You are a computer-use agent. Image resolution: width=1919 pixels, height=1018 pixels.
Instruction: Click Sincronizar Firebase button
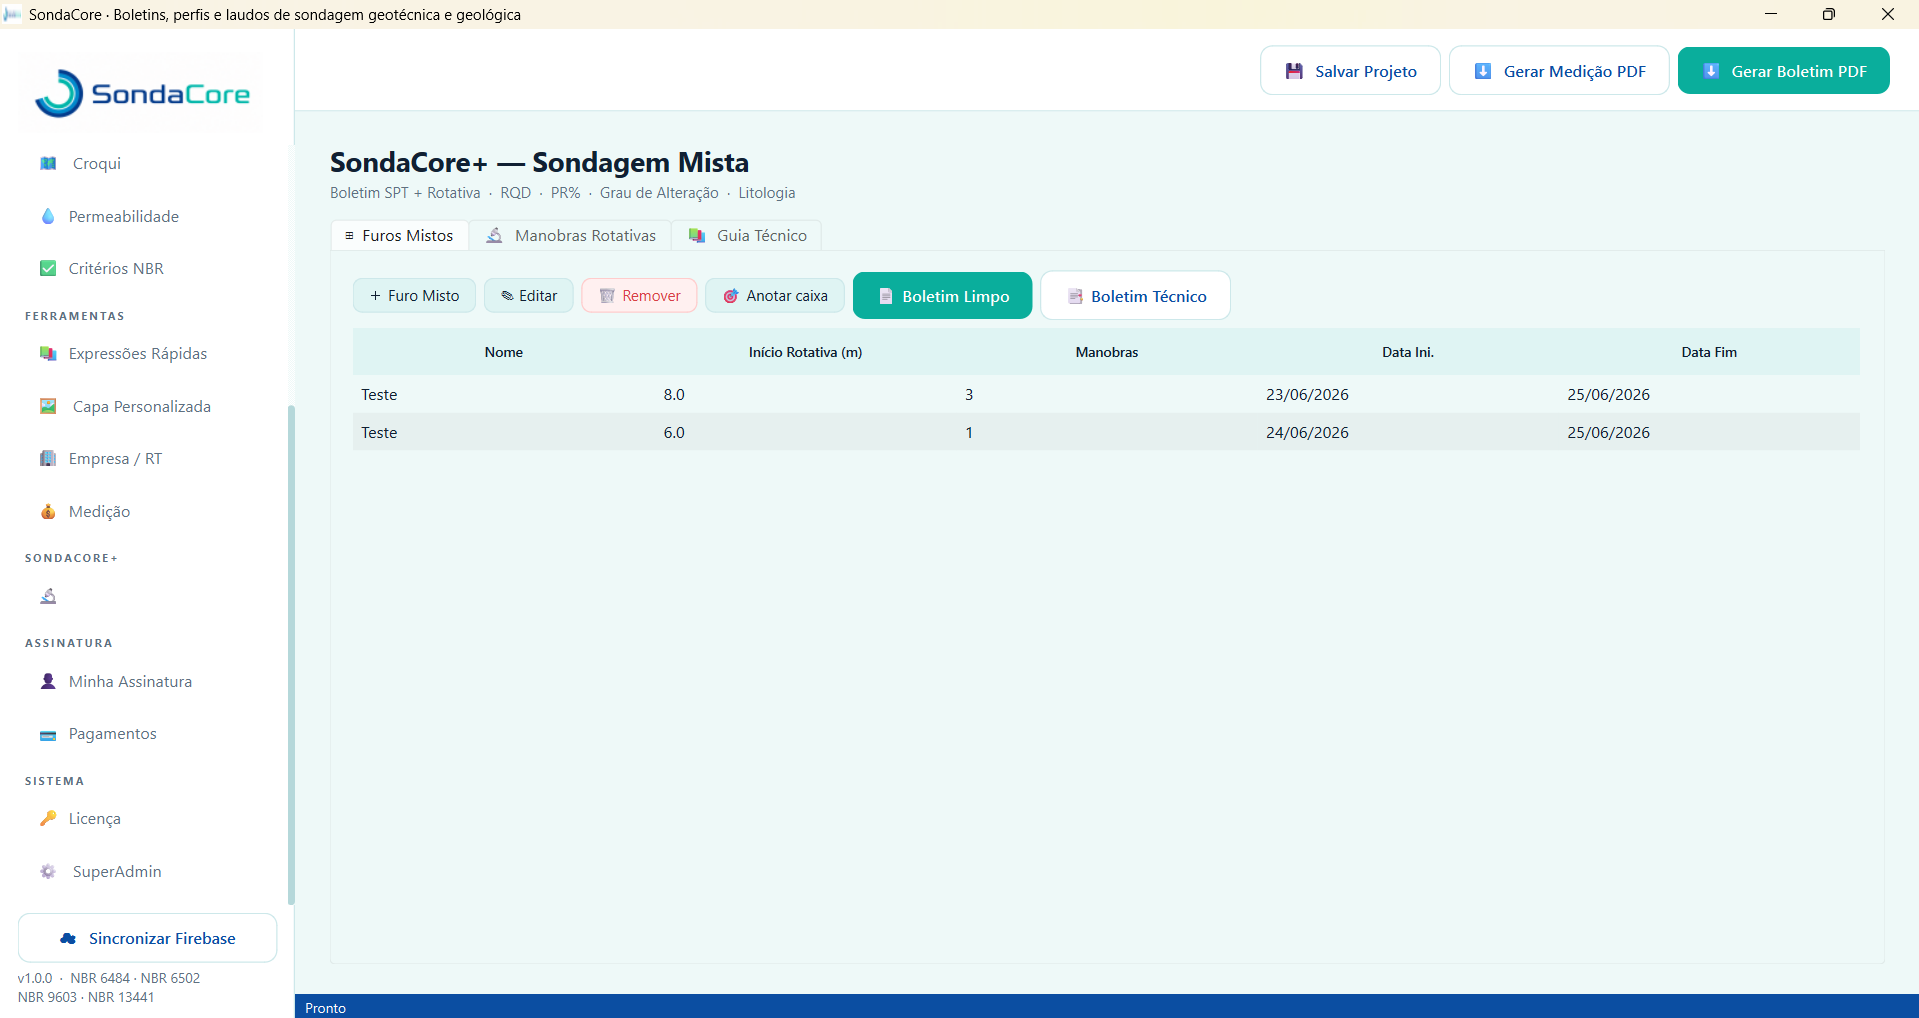point(148,938)
